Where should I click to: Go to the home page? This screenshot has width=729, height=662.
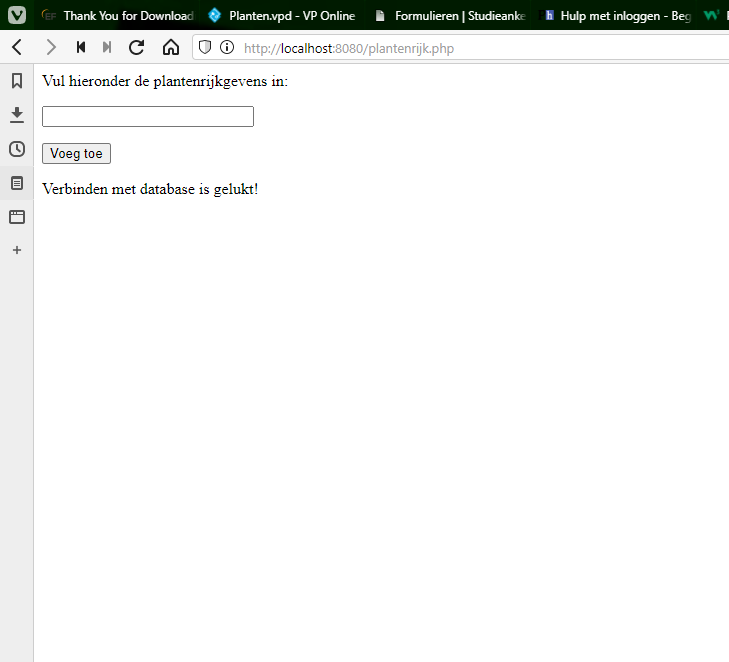coord(171,47)
